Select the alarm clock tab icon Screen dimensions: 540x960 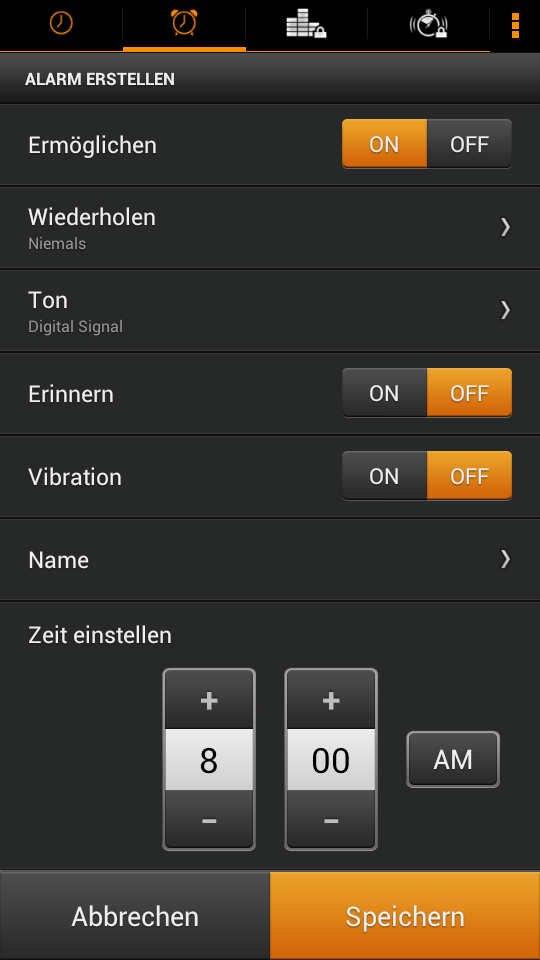[x=184, y=23]
